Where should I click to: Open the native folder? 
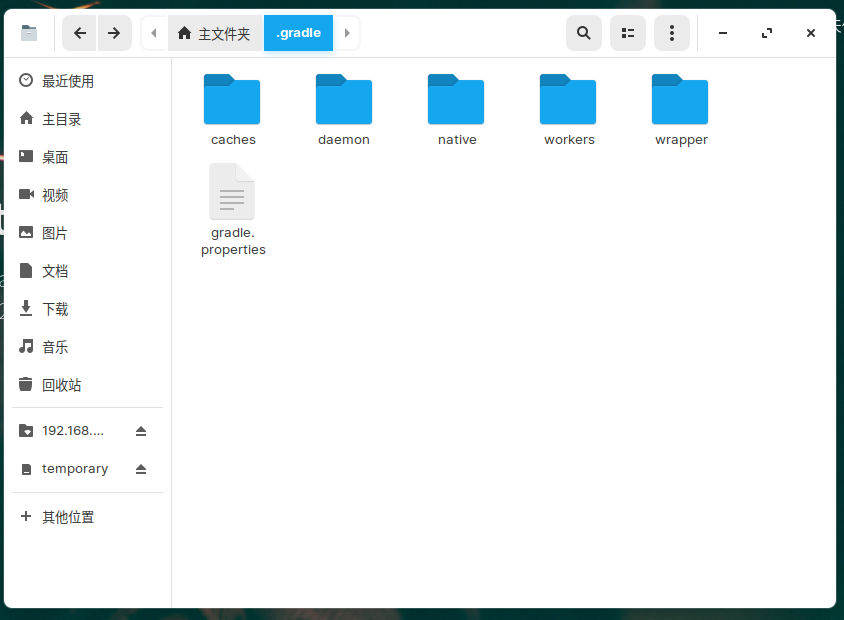tap(456, 110)
